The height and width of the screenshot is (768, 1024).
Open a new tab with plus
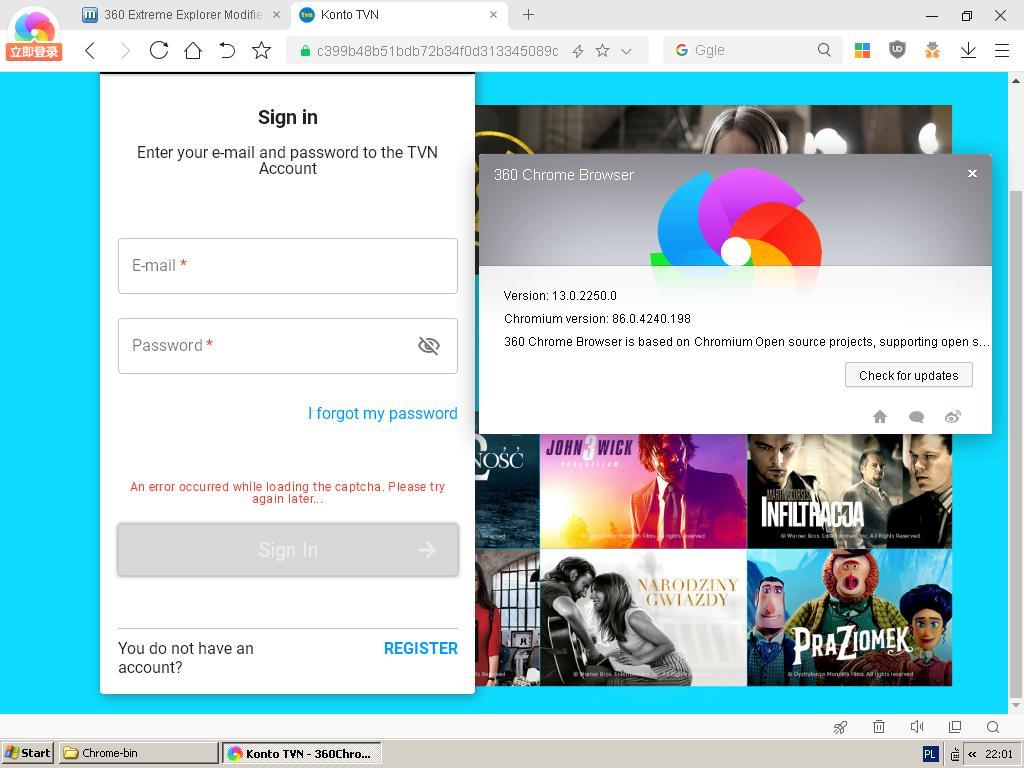tap(528, 14)
